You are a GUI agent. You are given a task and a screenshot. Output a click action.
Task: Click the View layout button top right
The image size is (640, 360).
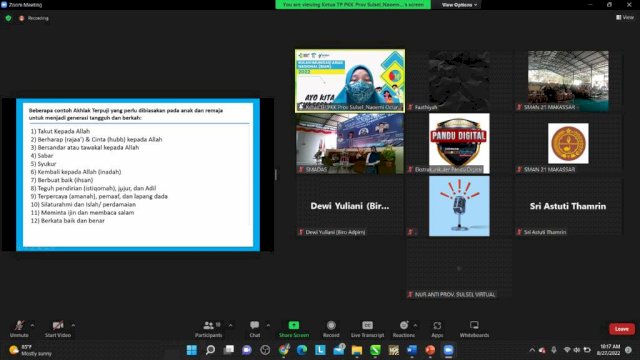click(625, 18)
